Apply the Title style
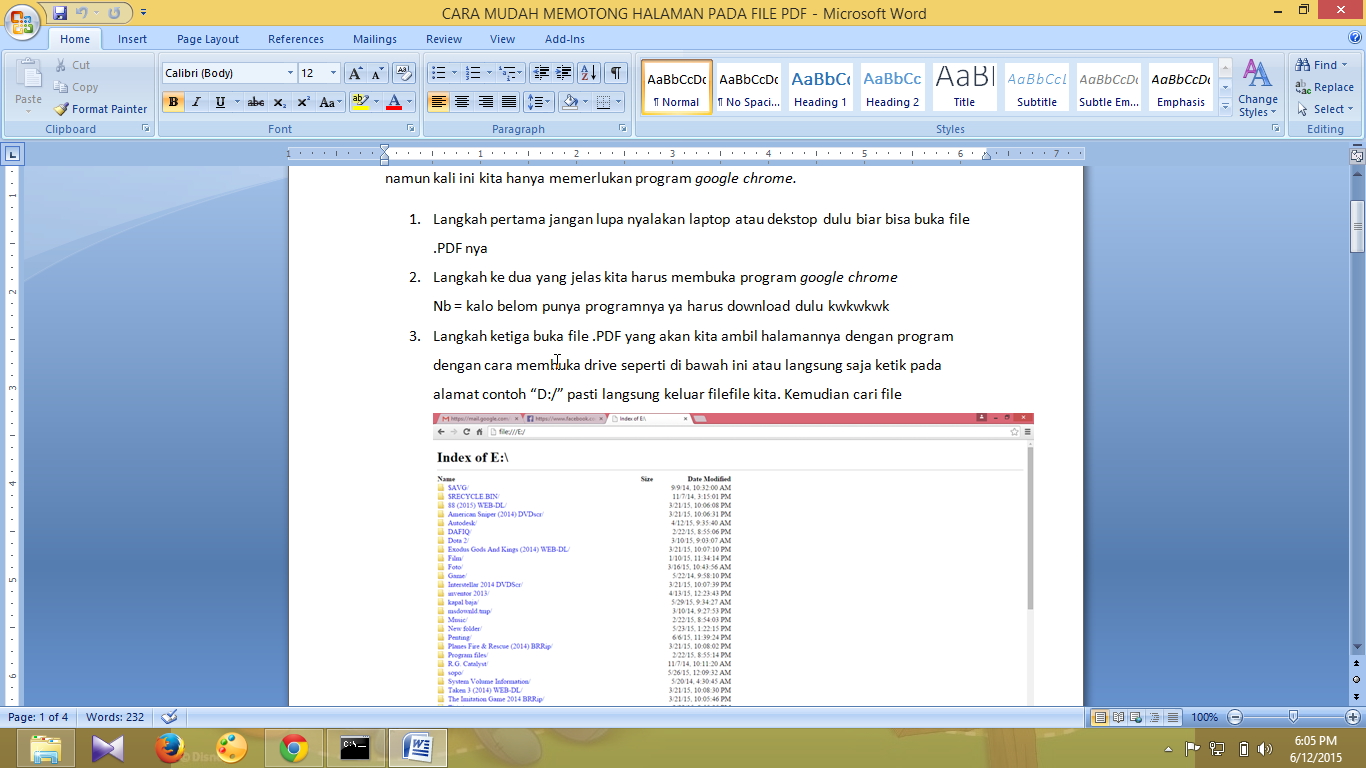Viewport: 1366px width, 768px height. pos(964,87)
